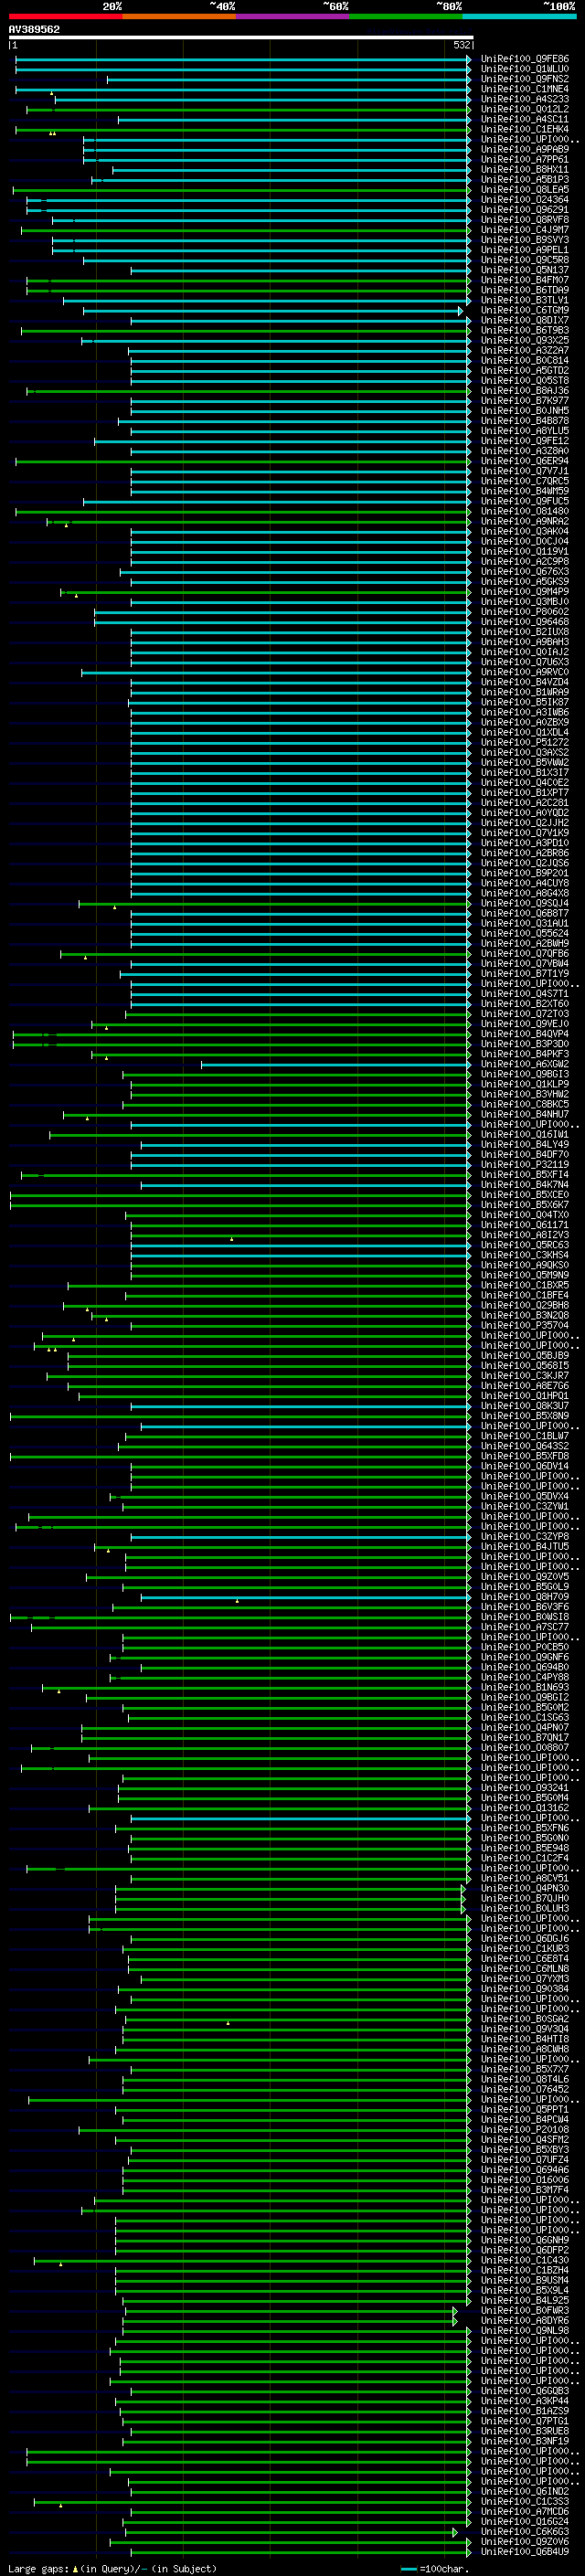Open the UniRef100_C1C2F4 hit
The height and width of the screenshot is (2576, 585).
tap(524, 1858)
